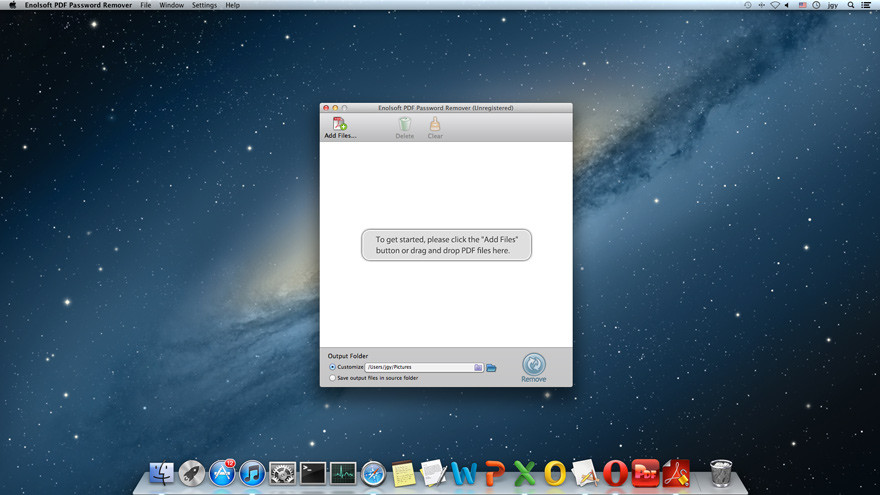Screen dimensions: 880x495
Task: Open the Settings menu
Action: [x=204, y=5]
